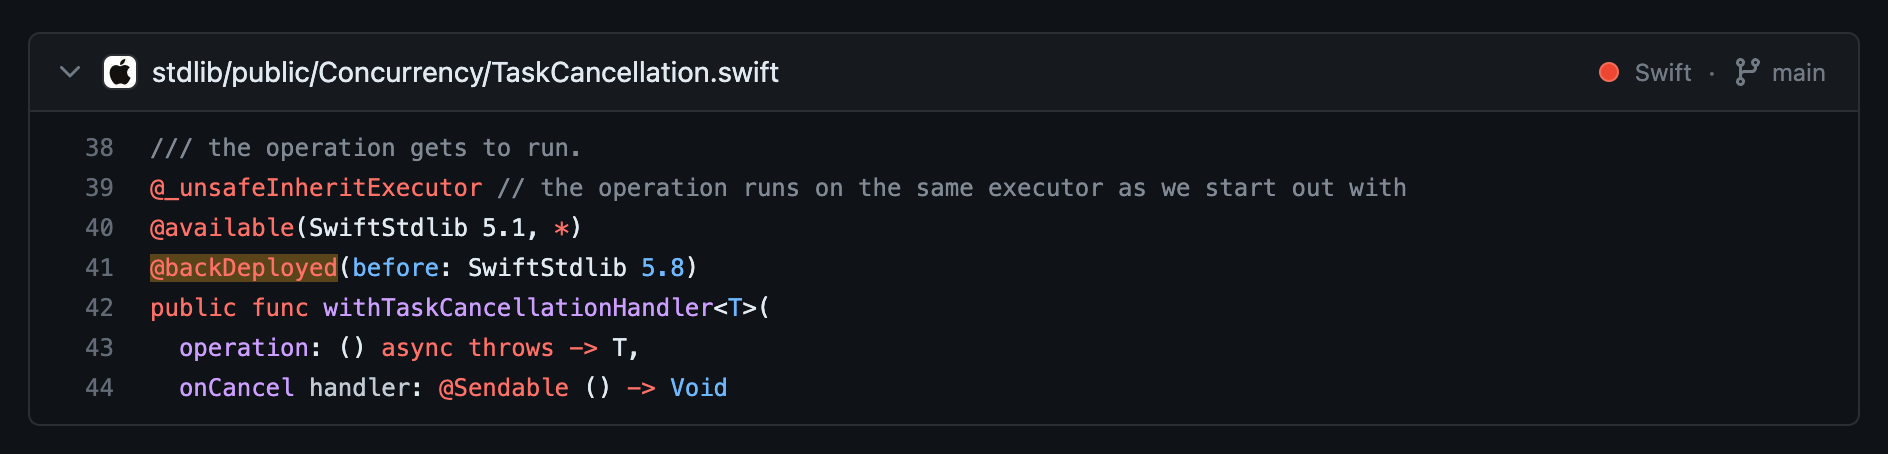This screenshot has width=1888, height=454.
Task: Click the Apple repository avatar icon
Action: (x=120, y=72)
